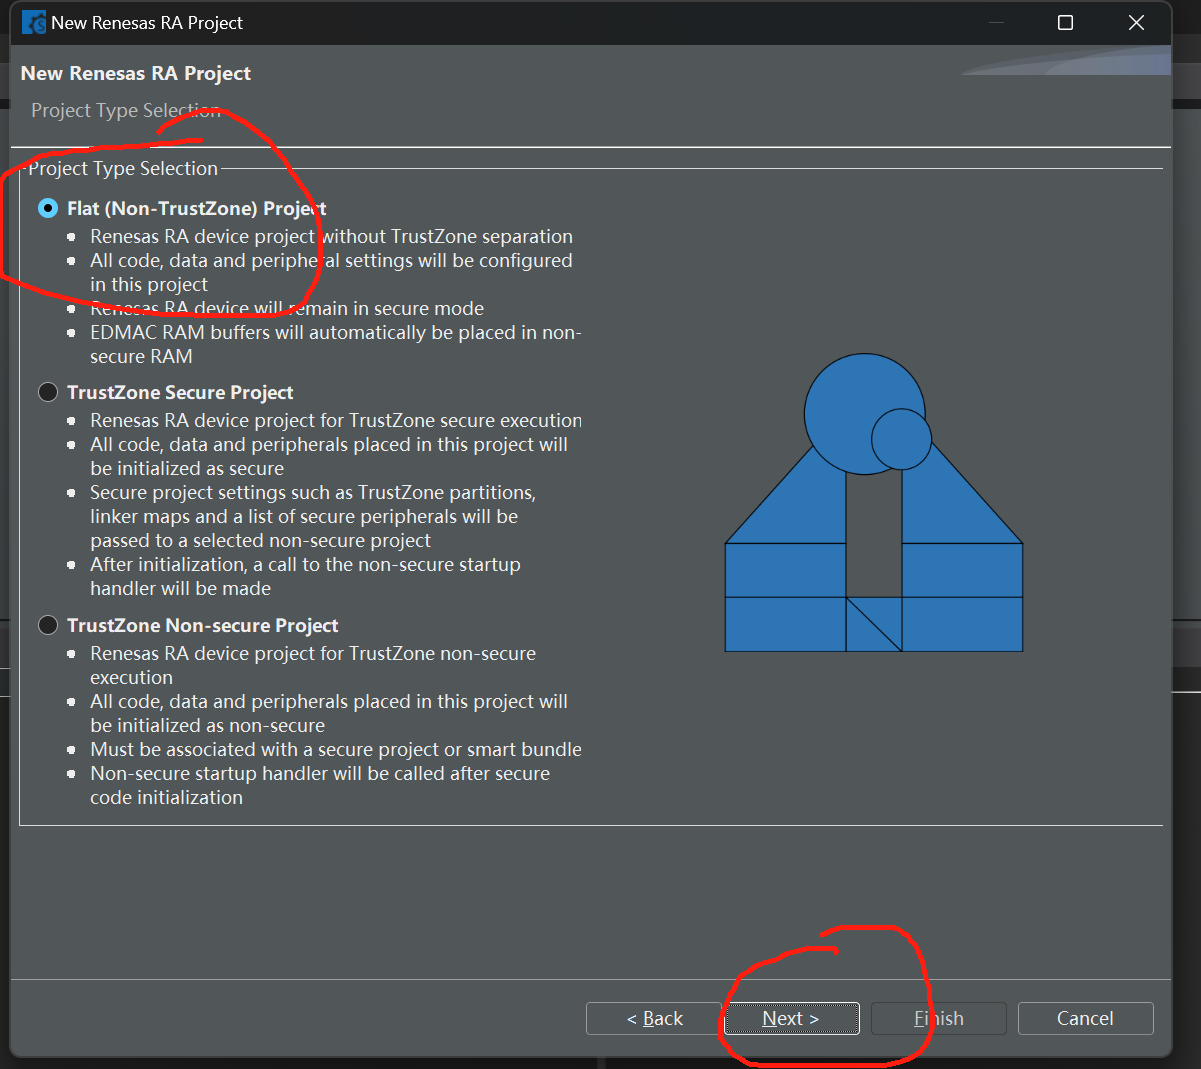
Task: Click the e2 studio icon in title bar
Action: [x=33, y=22]
